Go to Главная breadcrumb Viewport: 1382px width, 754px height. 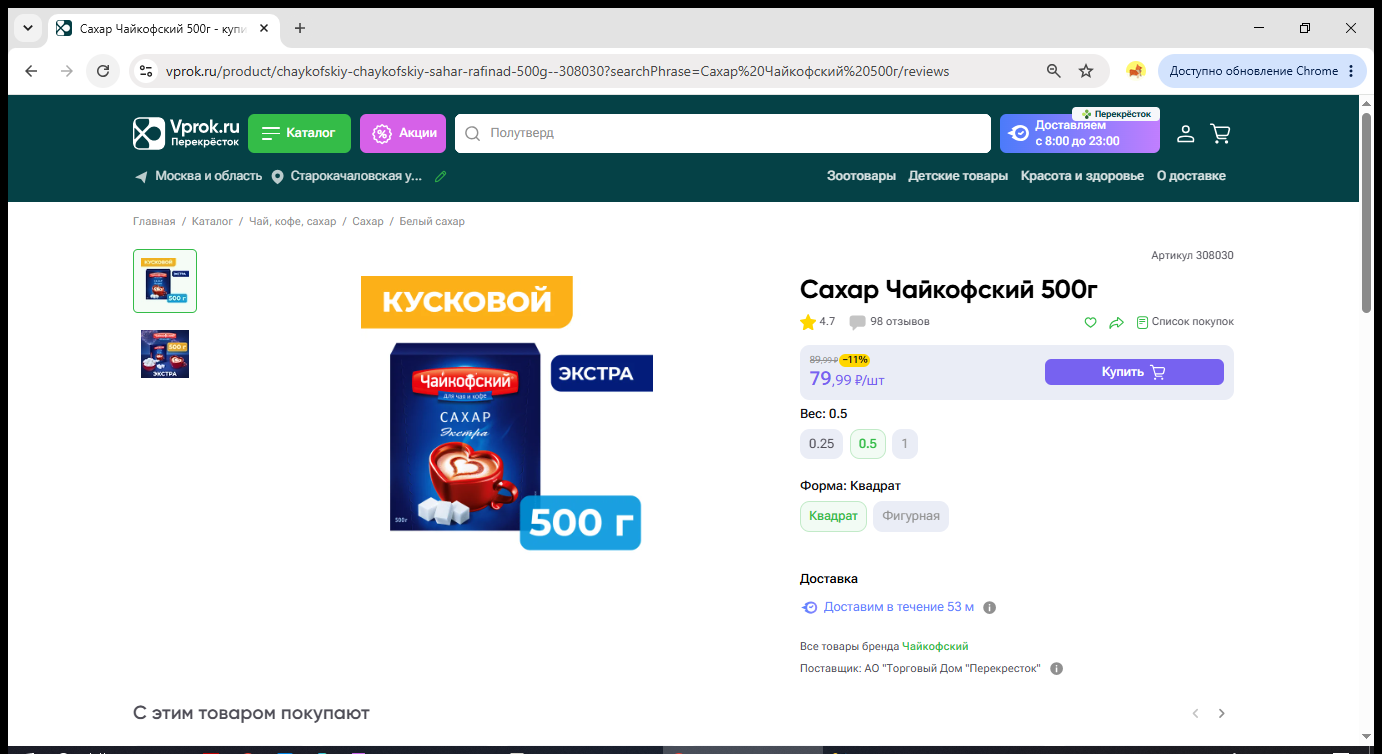154,221
